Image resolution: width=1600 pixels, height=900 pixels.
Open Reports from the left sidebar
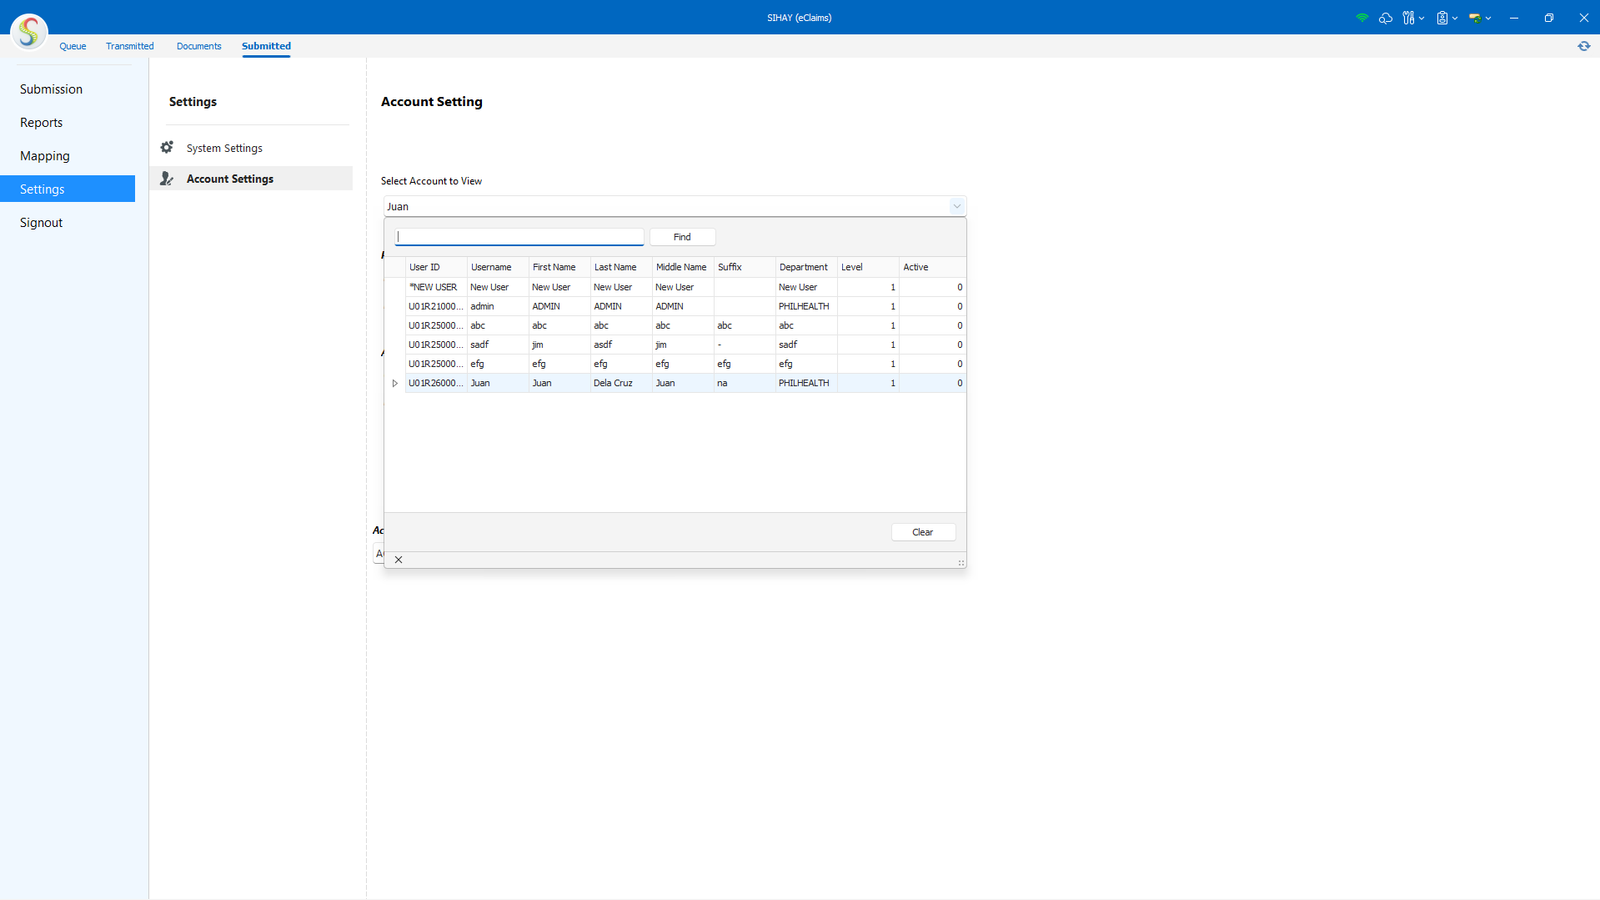tap(41, 123)
